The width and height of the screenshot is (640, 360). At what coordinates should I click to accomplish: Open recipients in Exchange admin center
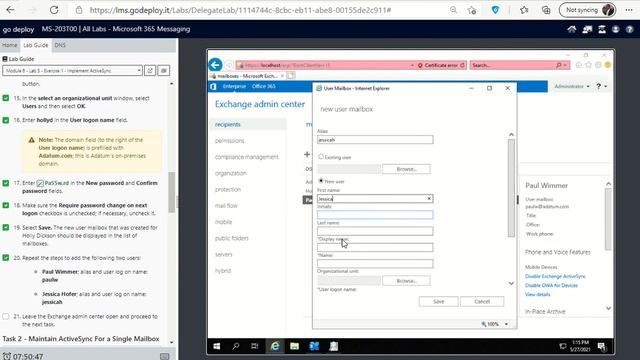pos(228,124)
